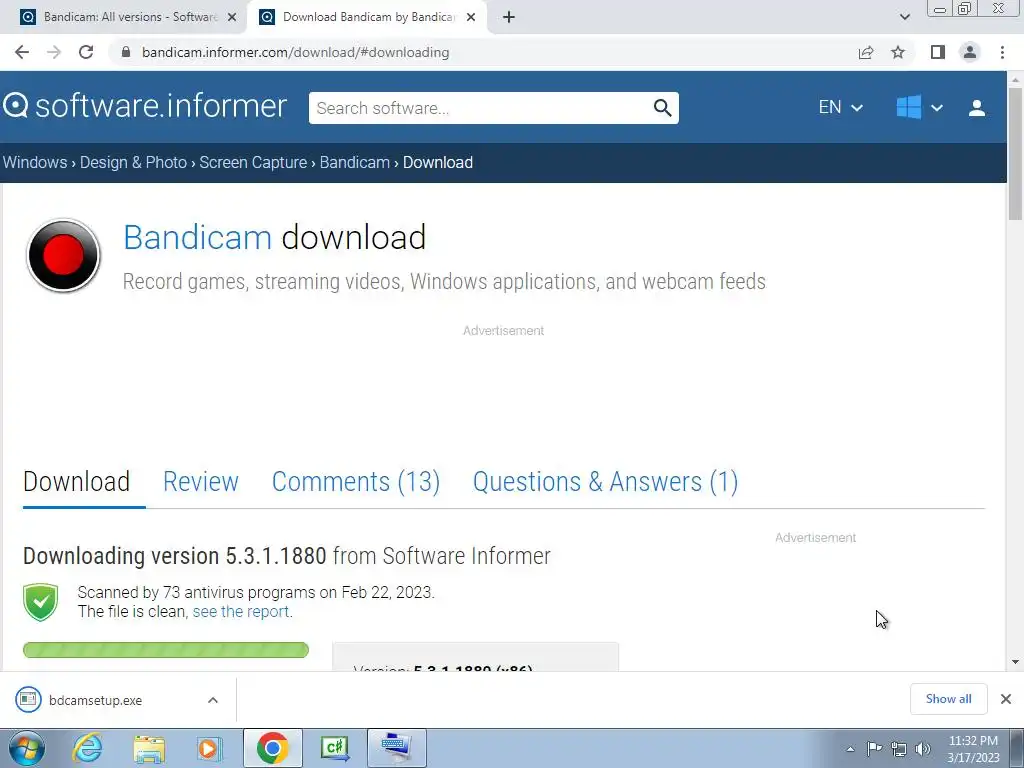Click the blue Bandicam title link
Viewport: 1024px width, 768px height.
pyautogui.click(x=197, y=237)
